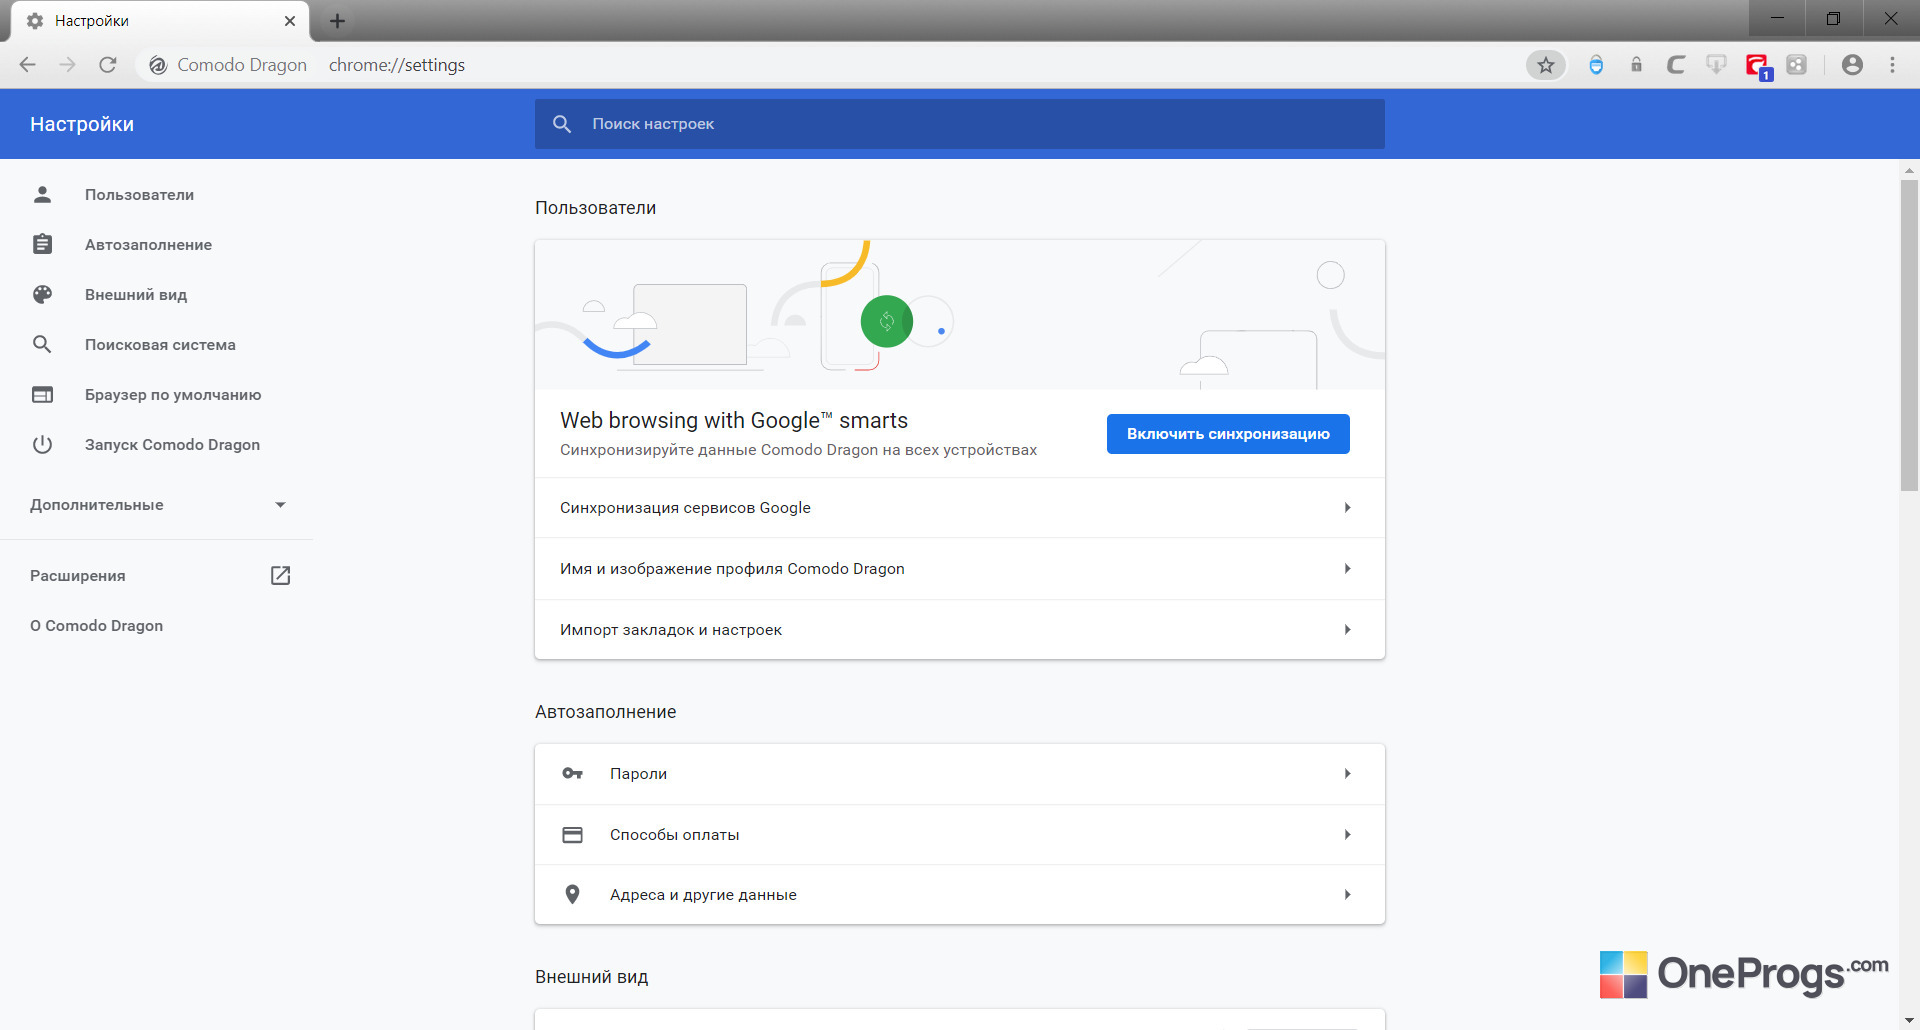Click the key icon in Пароли row
This screenshot has height=1030, width=1920.
(572, 773)
